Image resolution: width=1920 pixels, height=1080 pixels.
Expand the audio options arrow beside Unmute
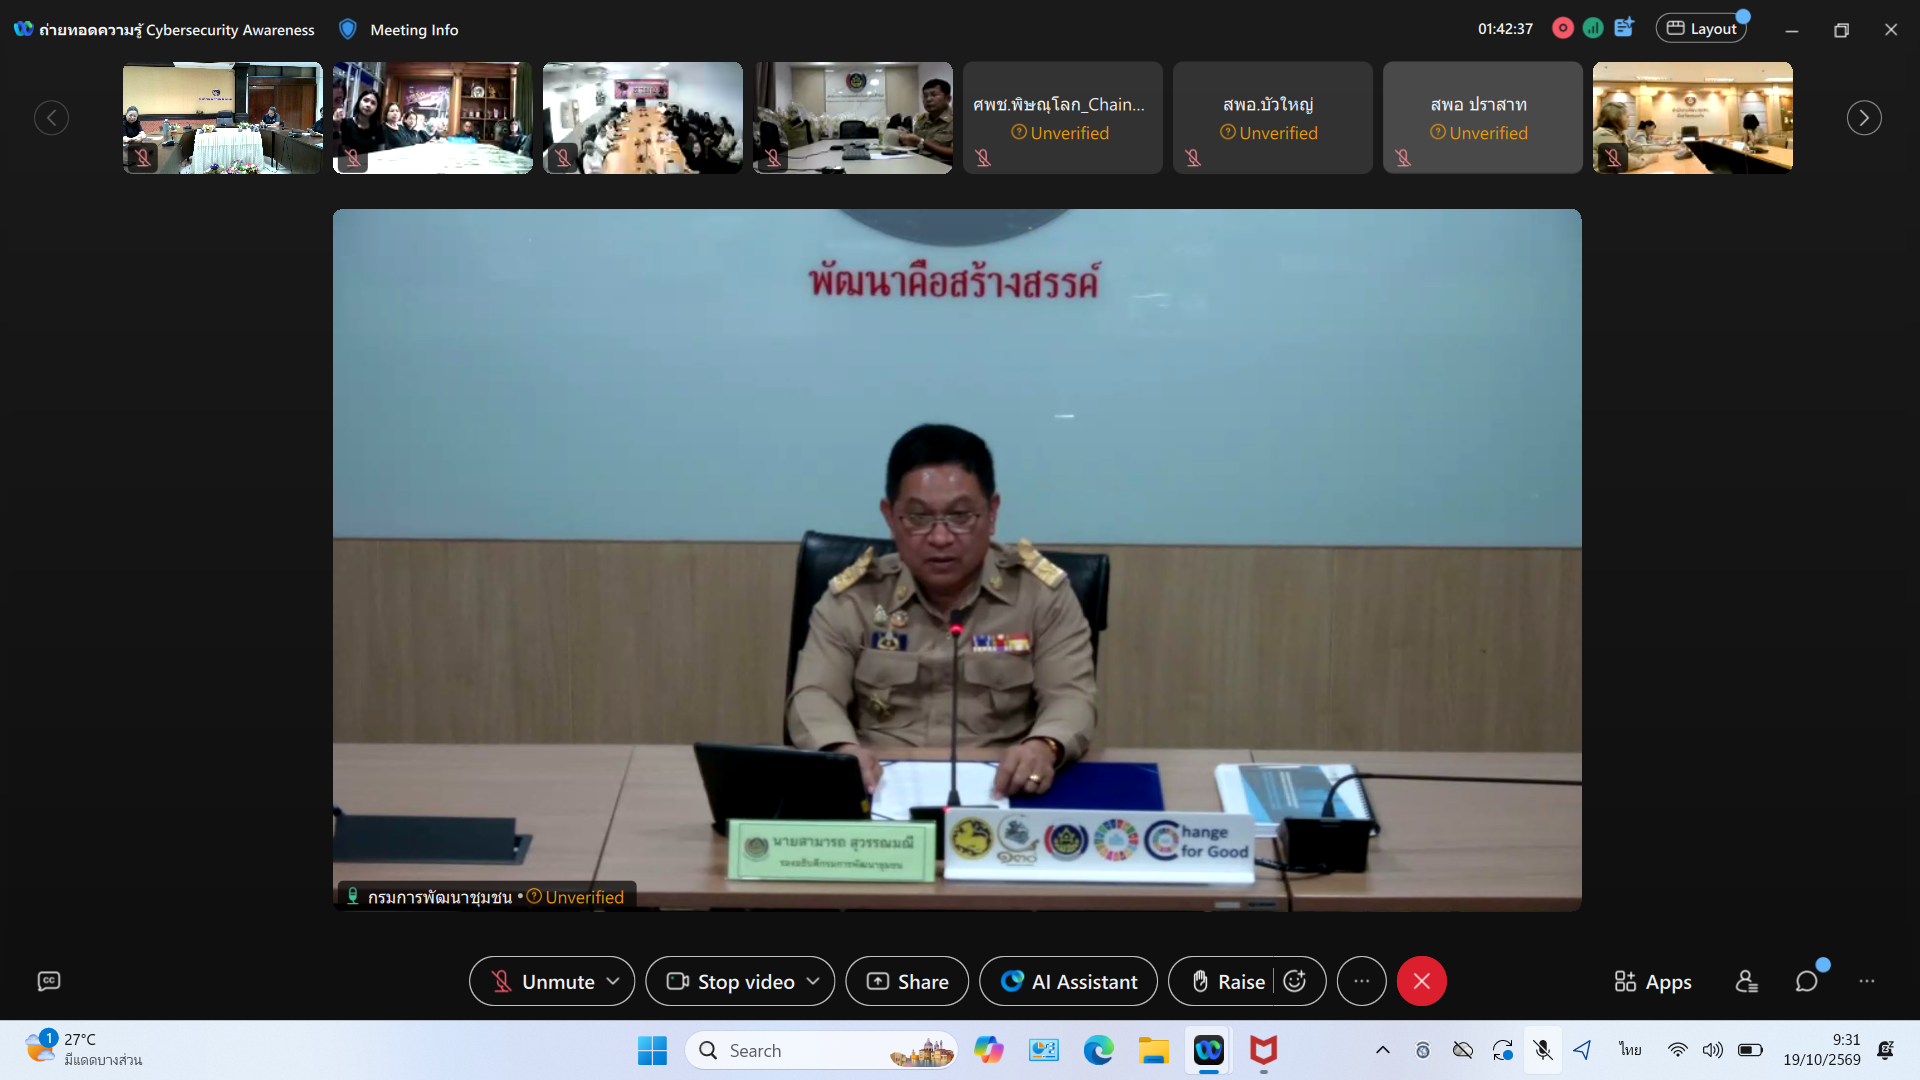tap(613, 982)
